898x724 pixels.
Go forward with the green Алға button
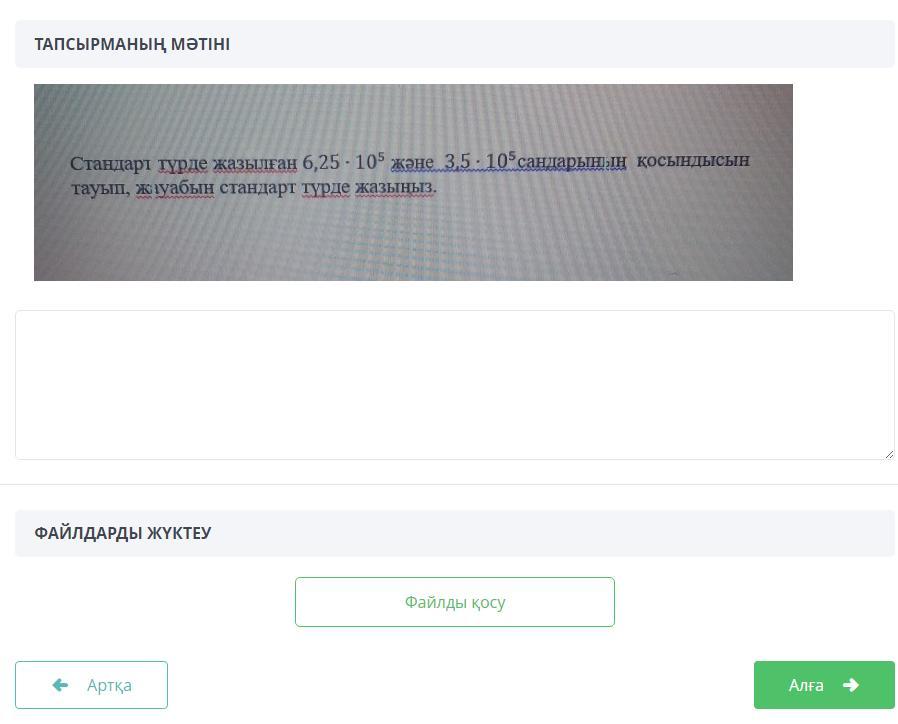(824, 685)
